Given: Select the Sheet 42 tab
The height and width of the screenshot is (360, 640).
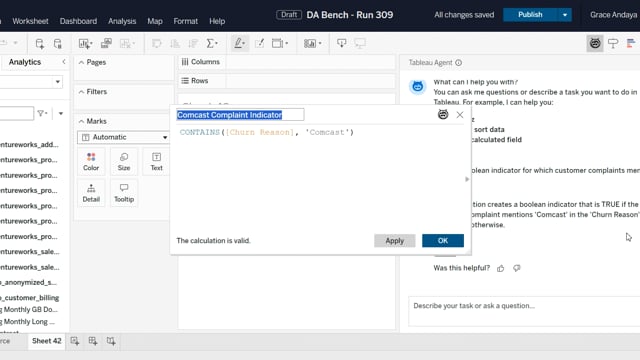Looking at the screenshot, I should point(47,341).
